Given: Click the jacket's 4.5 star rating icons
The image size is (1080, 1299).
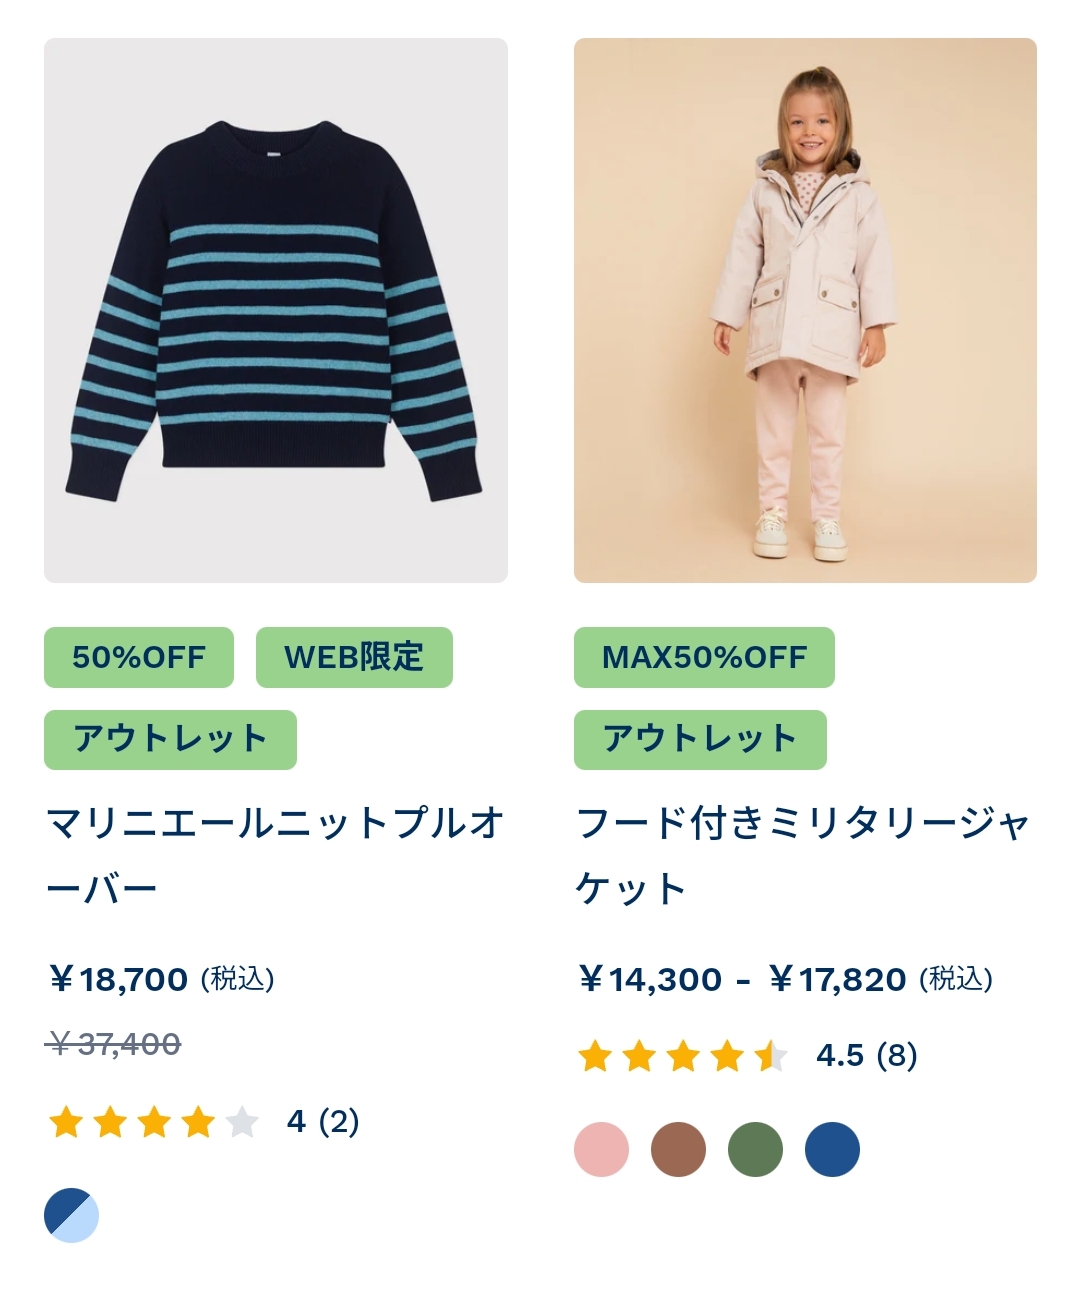Looking at the screenshot, I should 683,1056.
